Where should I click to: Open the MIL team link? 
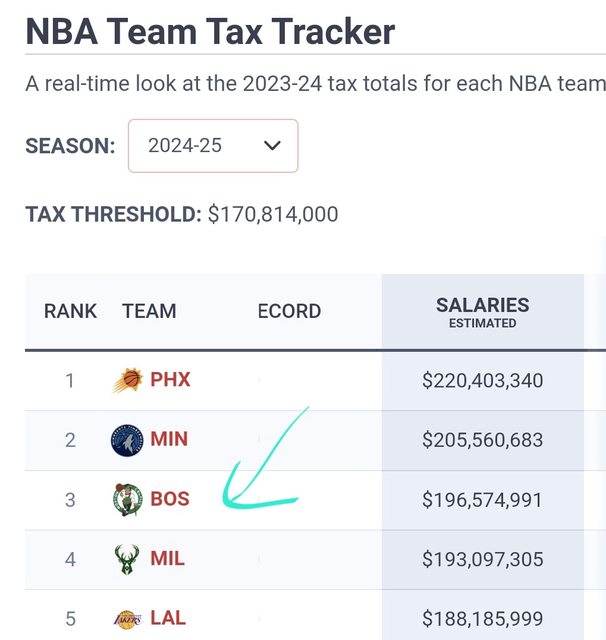[x=168, y=558]
